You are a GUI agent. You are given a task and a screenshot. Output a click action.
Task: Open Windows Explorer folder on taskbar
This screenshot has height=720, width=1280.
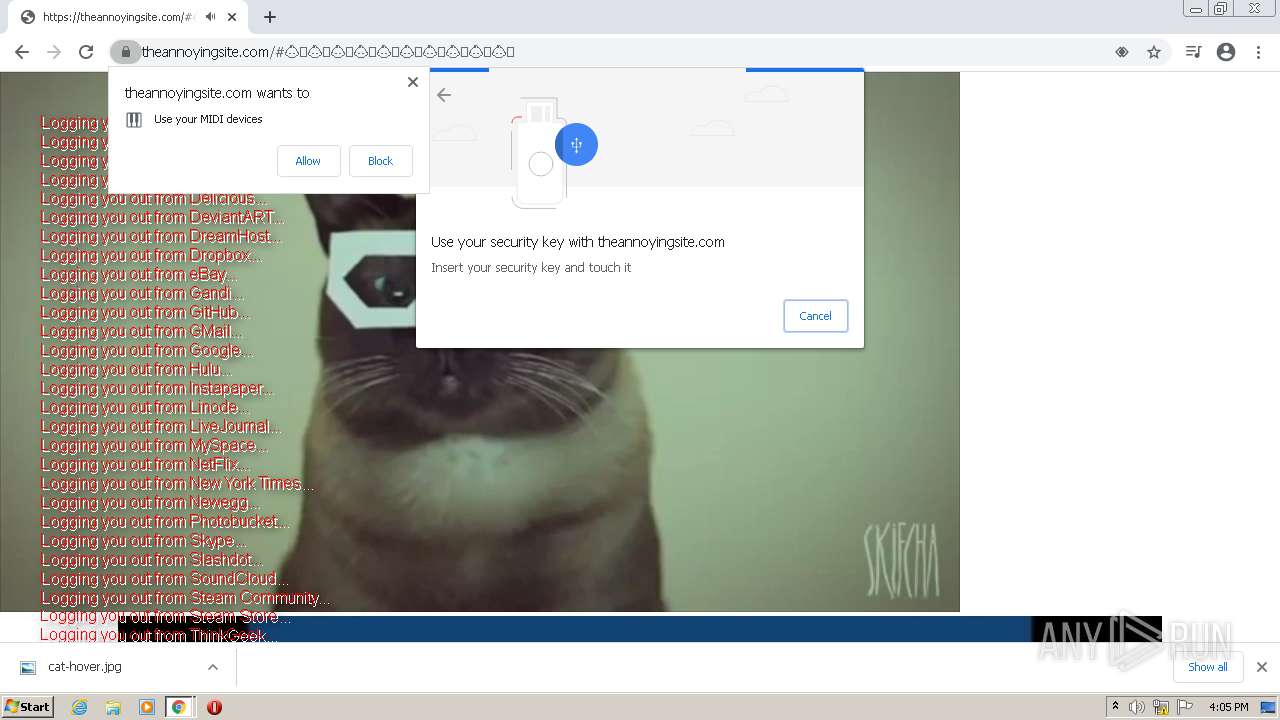[113, 707]
